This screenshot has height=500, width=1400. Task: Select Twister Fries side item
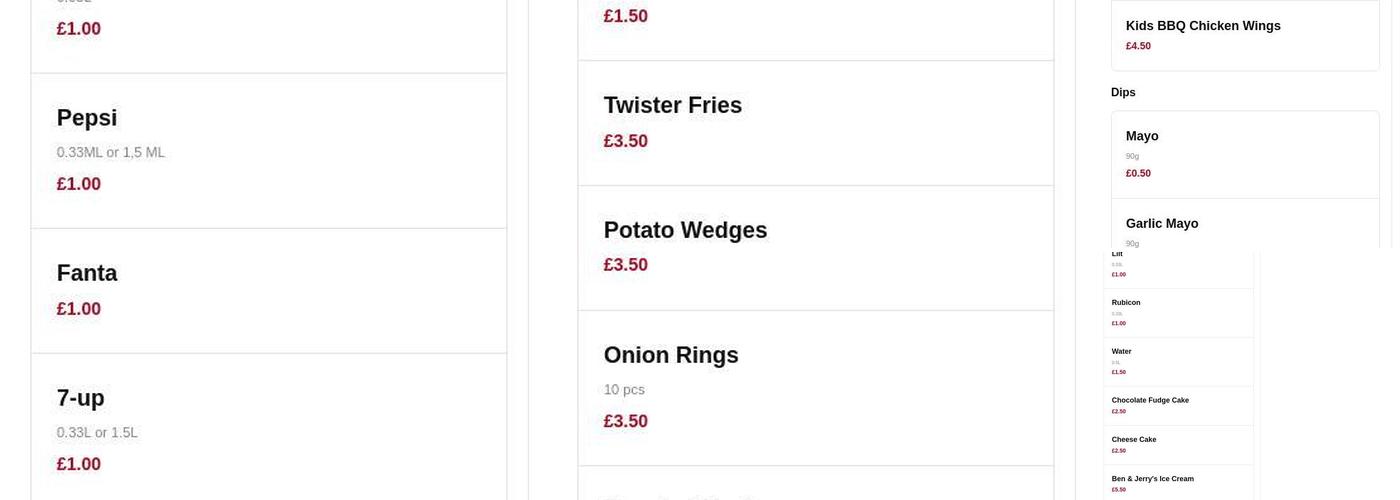[672, 106]
